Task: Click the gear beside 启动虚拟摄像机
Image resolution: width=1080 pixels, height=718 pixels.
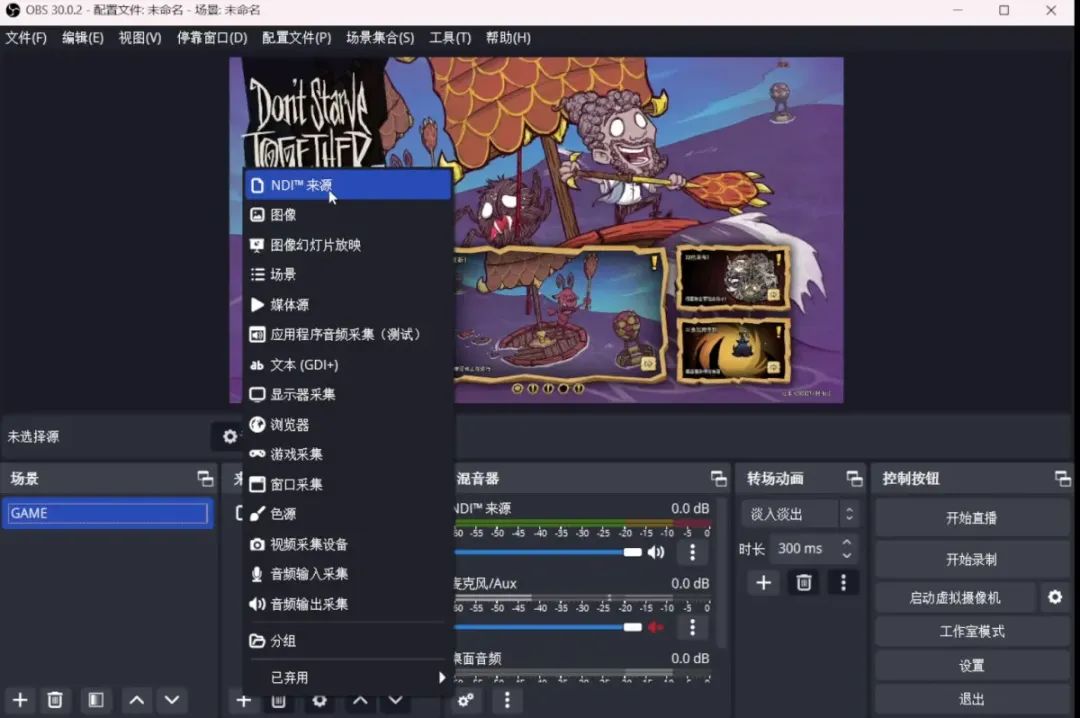Action: (x=1056, y=597)
